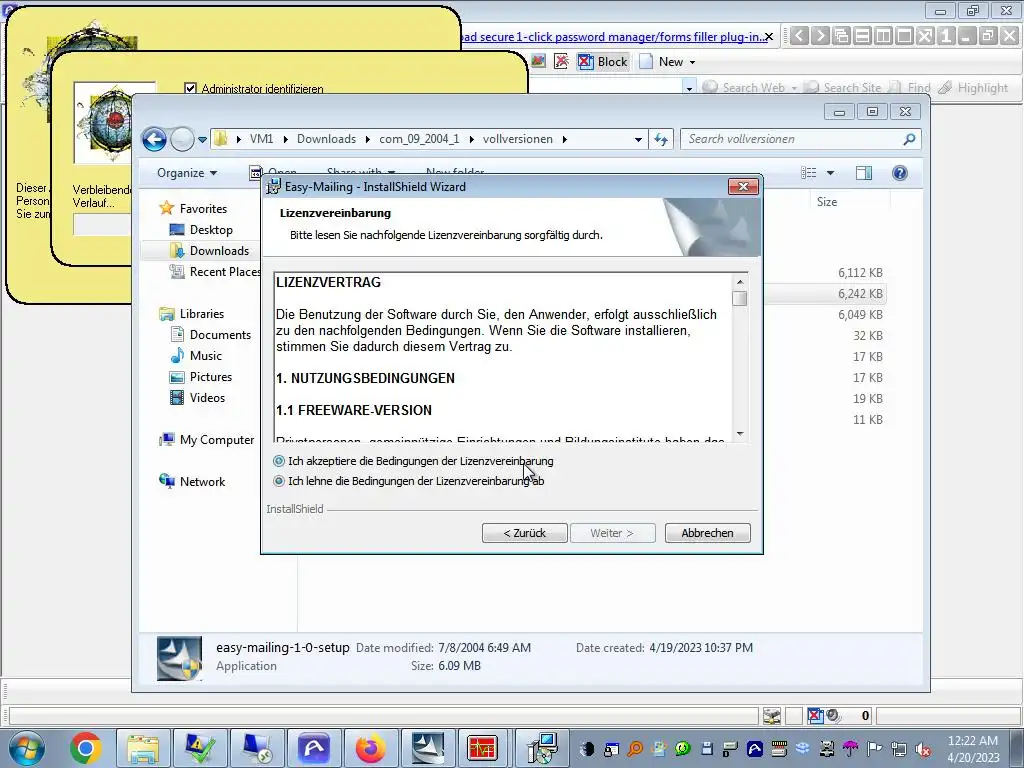The width and height of the screenshot is (1024, 768).
Task: Close the password manager link bar
Action: pos(769,37)
